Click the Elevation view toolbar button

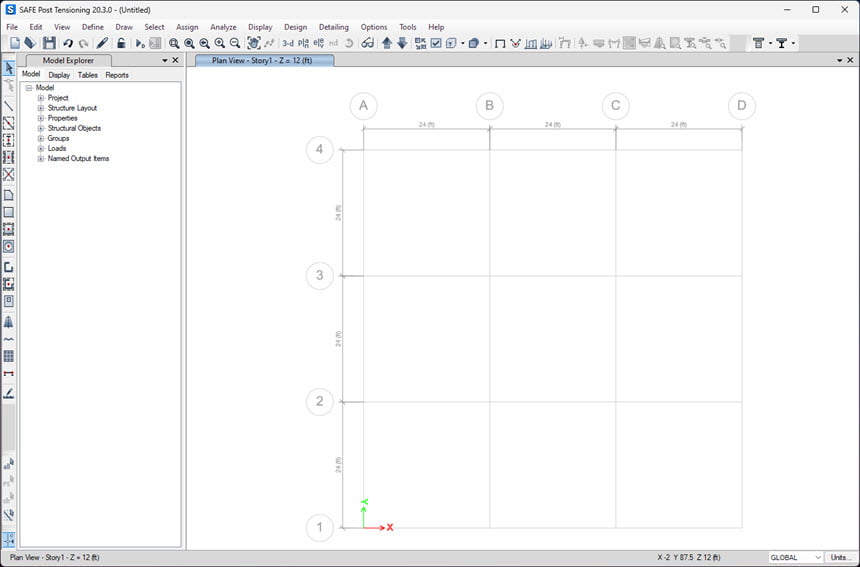319,43
